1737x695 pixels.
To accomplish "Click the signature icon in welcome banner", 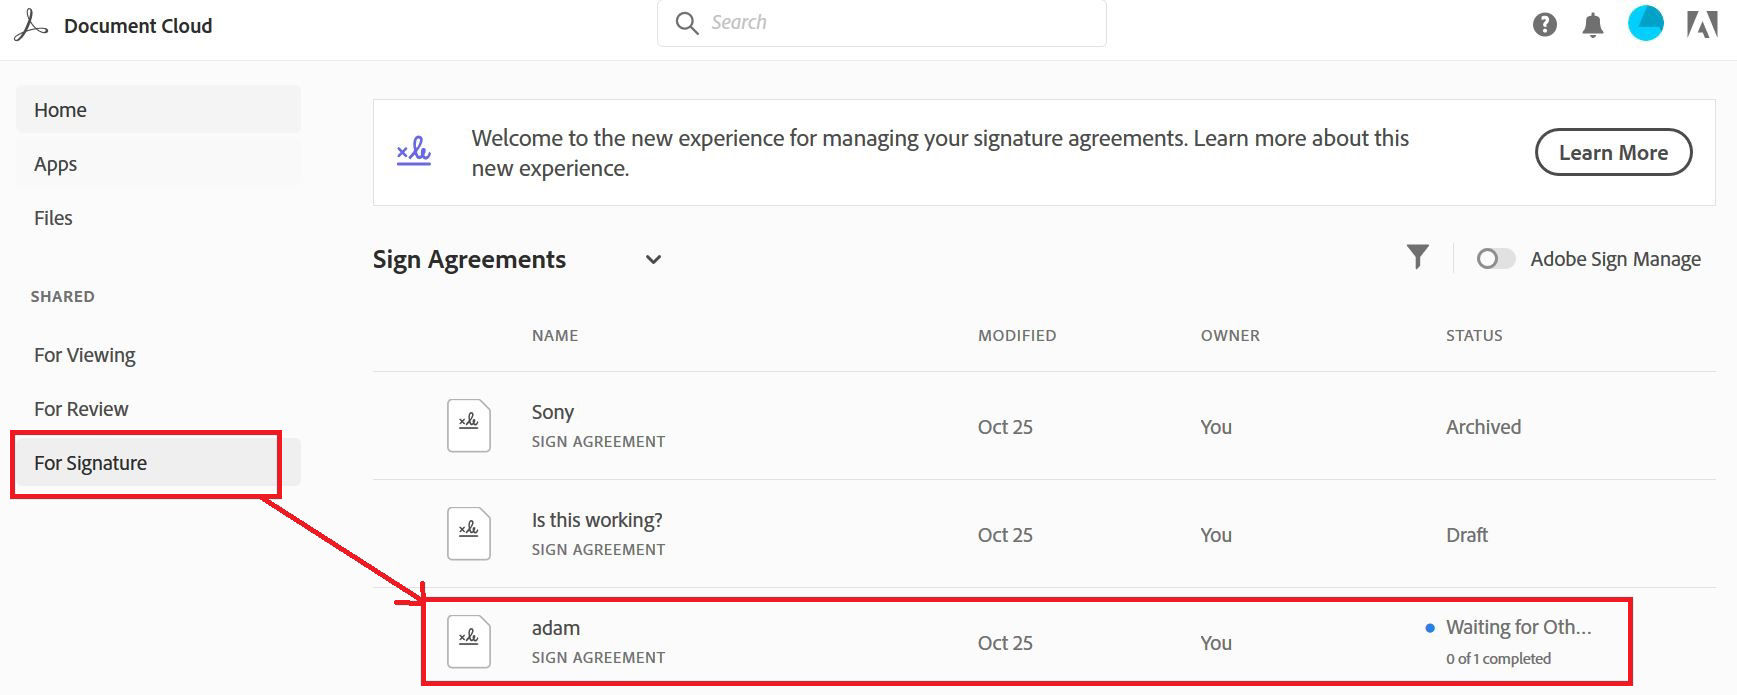I will [413, 151].
